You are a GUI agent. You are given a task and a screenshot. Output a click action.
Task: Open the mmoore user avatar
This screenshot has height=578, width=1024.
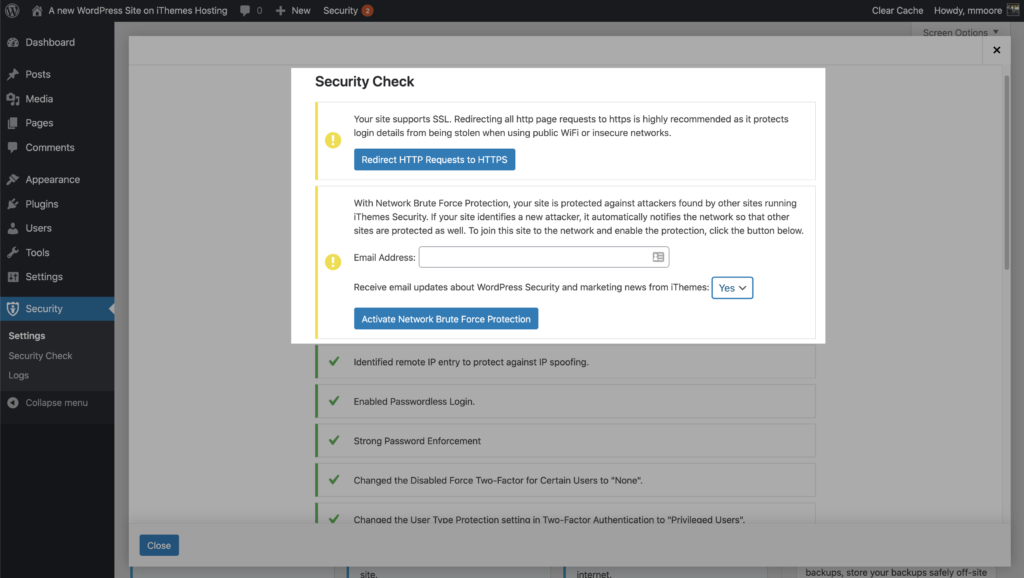[1013, 10]
